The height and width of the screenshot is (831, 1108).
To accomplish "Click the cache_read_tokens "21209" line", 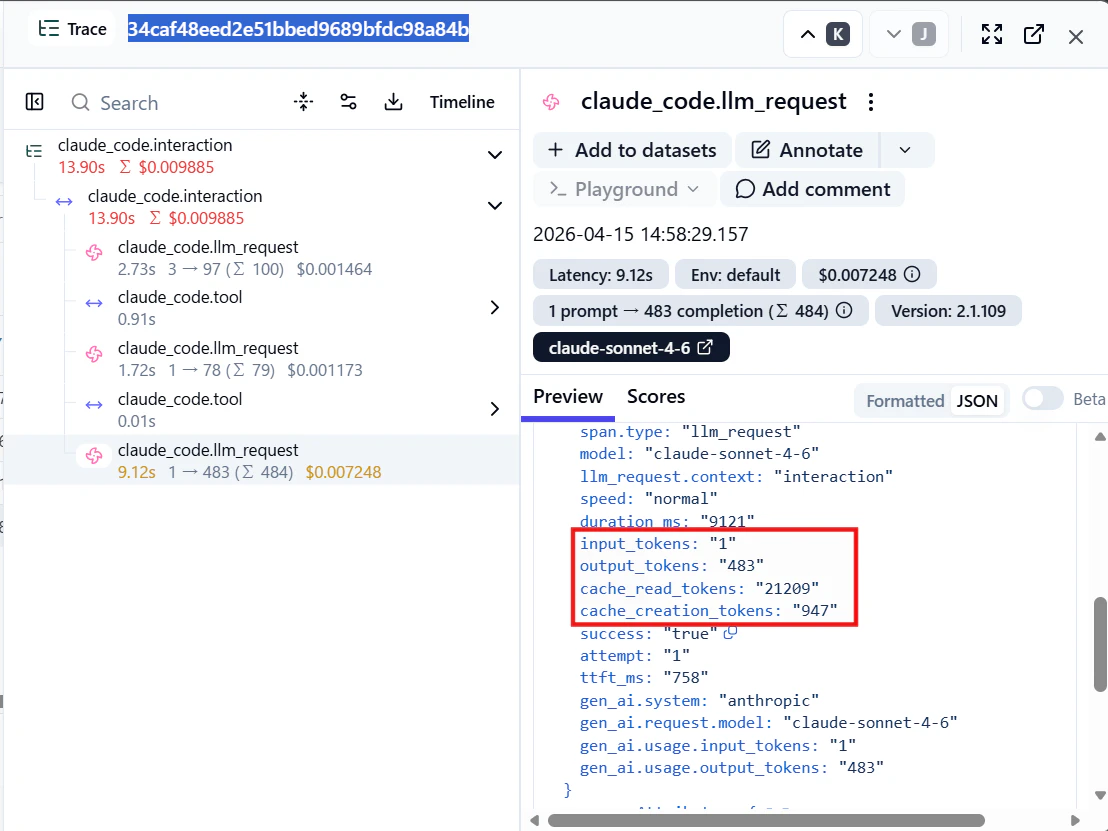I will point(699,588).
